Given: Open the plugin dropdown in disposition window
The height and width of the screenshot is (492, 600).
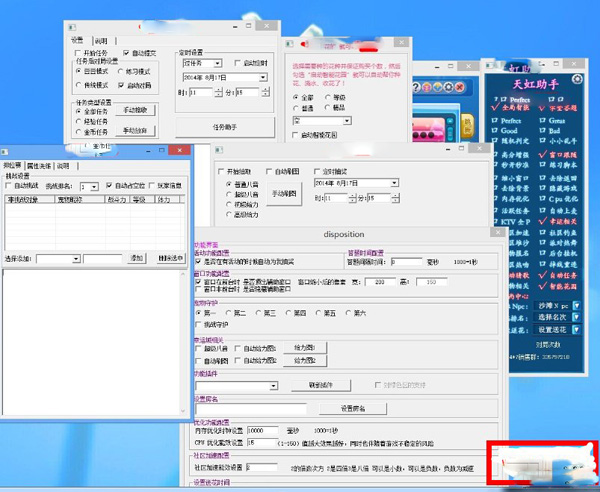Looking at the screenshot, I should tap(274, 386).
